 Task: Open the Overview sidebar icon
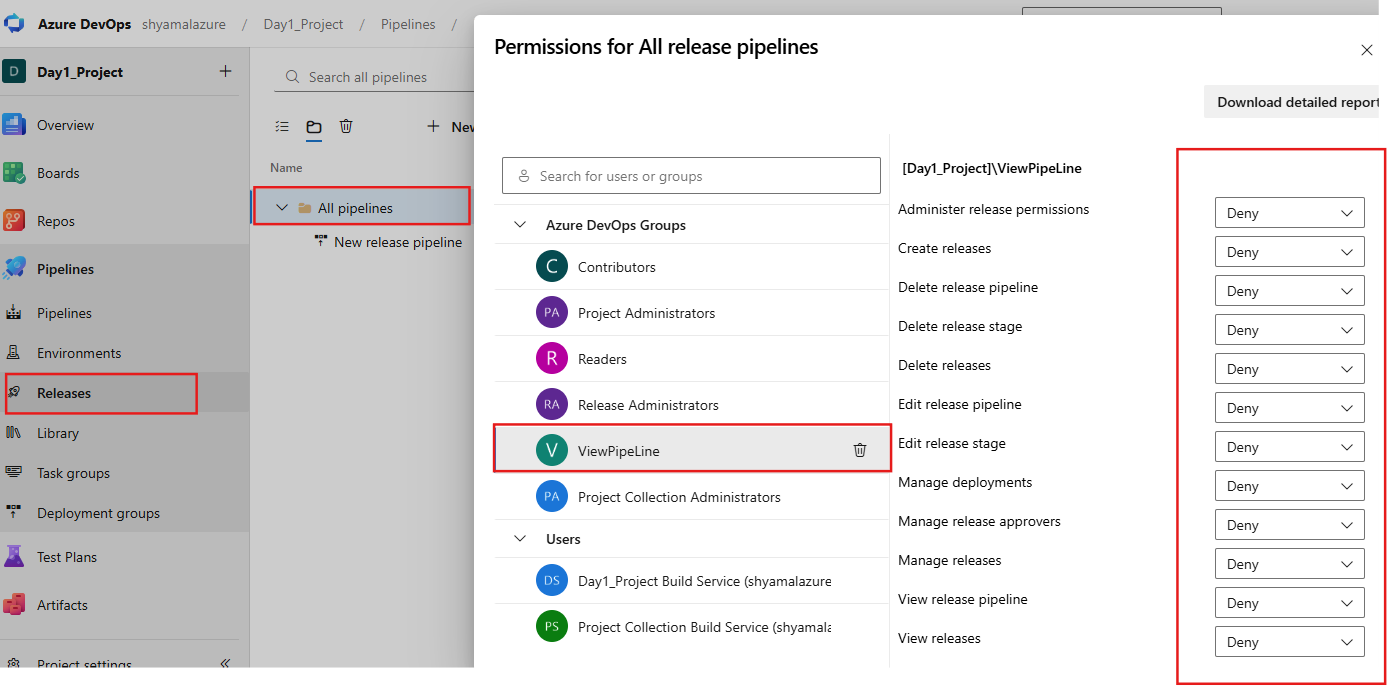14,125
